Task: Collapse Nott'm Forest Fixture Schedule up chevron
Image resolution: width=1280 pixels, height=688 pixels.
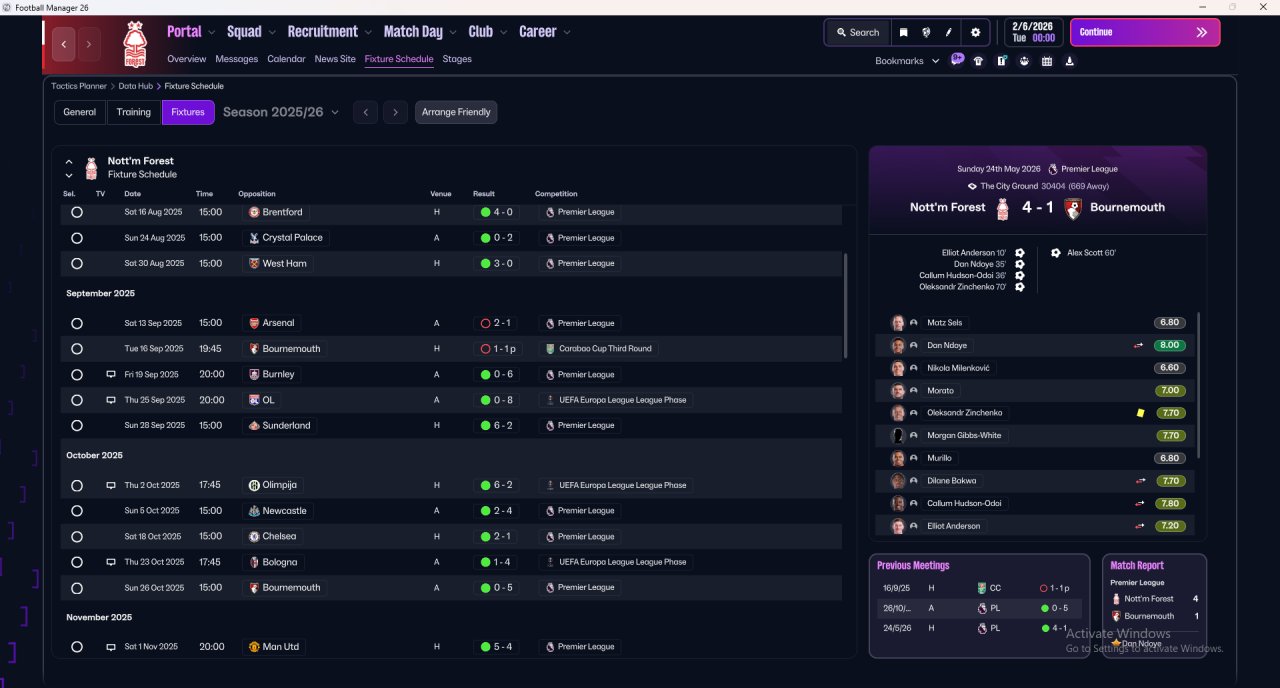Action: click(x=69, y=162)
